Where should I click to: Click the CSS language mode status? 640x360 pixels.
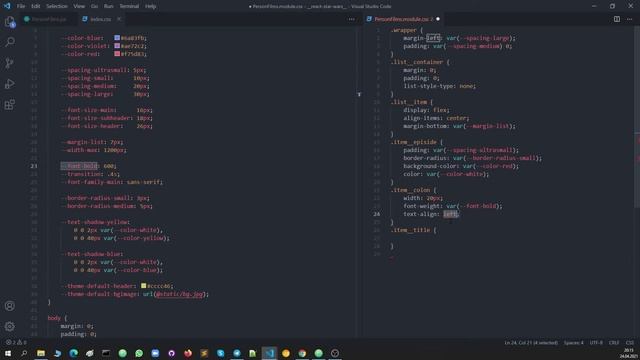click(x=629, y=343)
